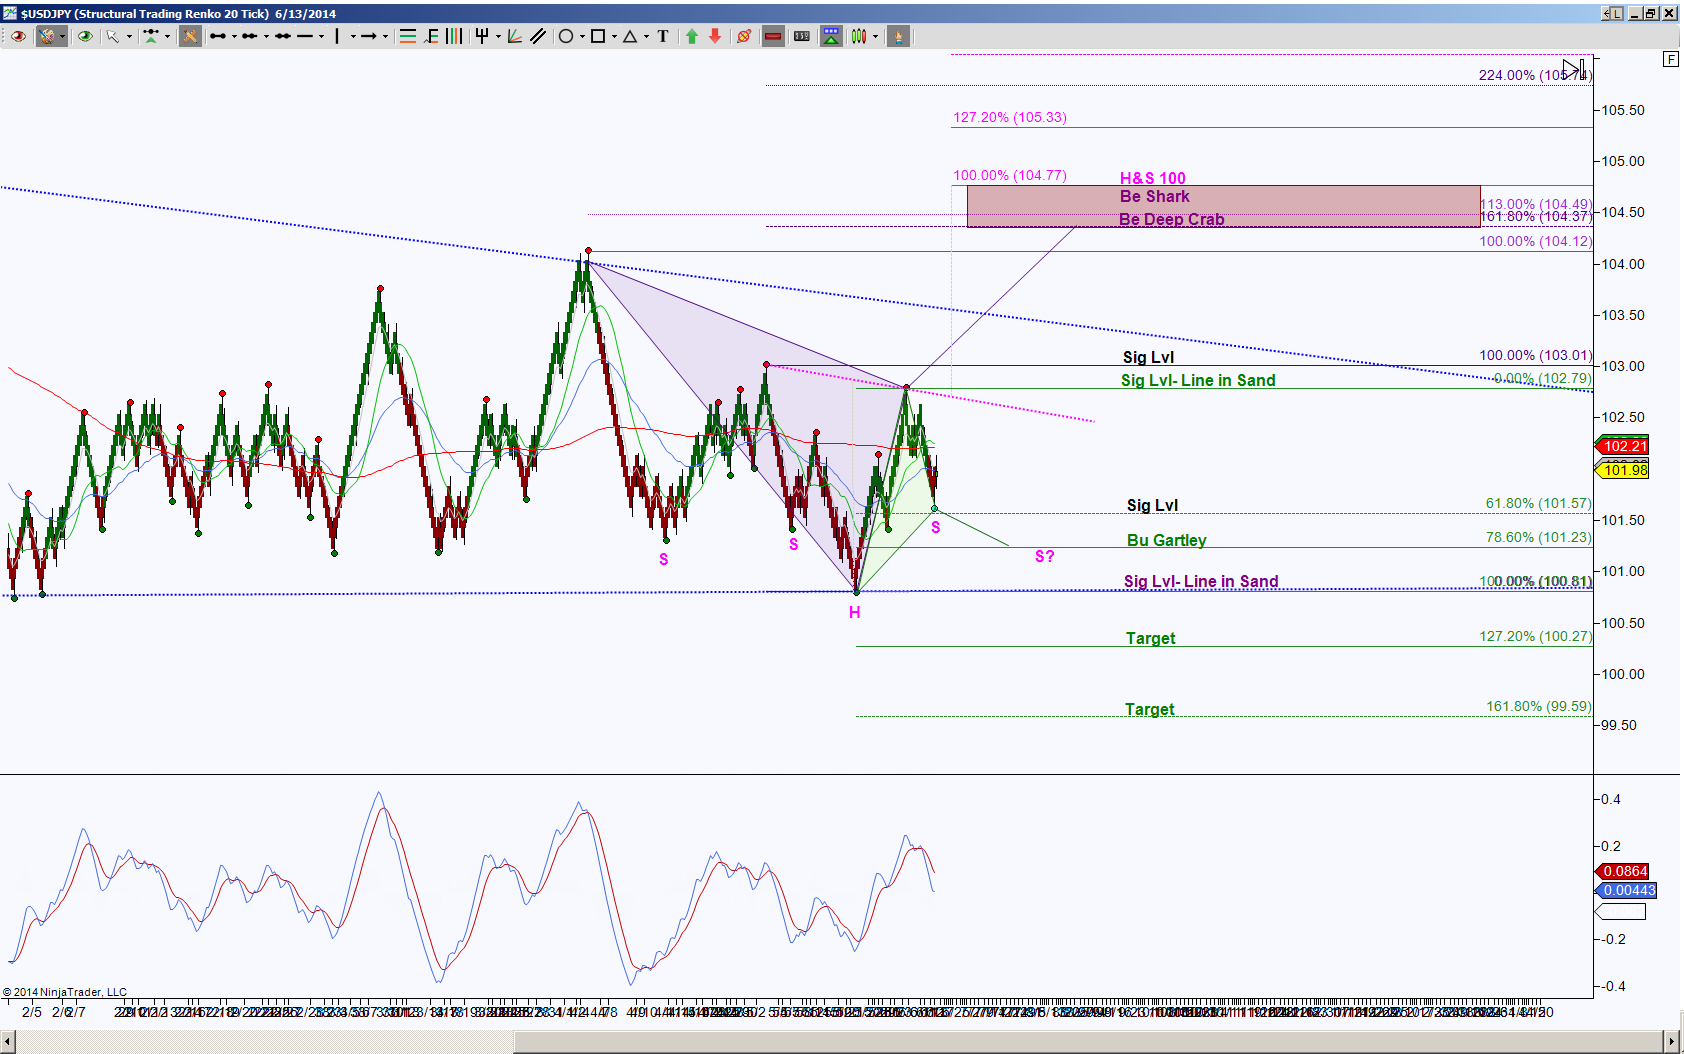Toggle the red bar highlight button
The height and width of the screenshot is (1054, 1684).
tap(773, 36)
